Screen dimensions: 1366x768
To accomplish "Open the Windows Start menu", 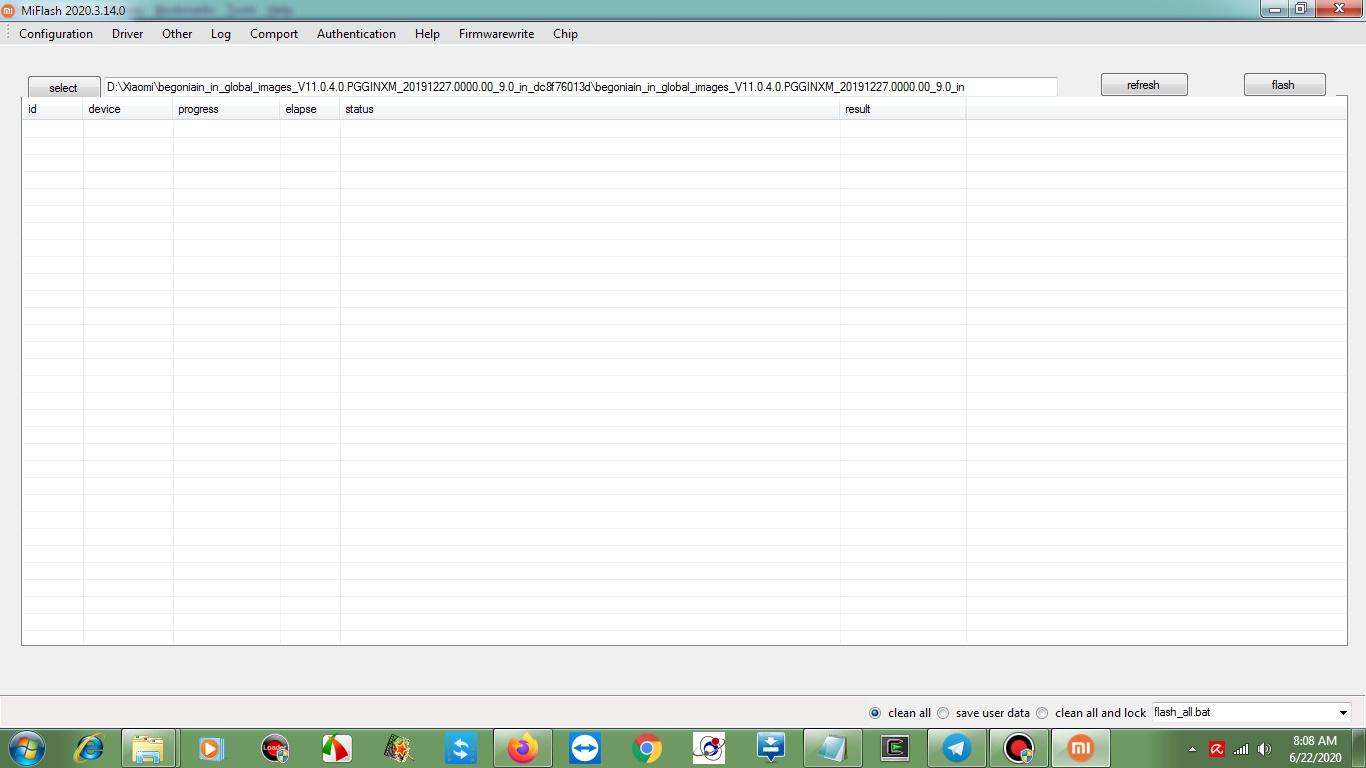I will (x=26, y=748).
